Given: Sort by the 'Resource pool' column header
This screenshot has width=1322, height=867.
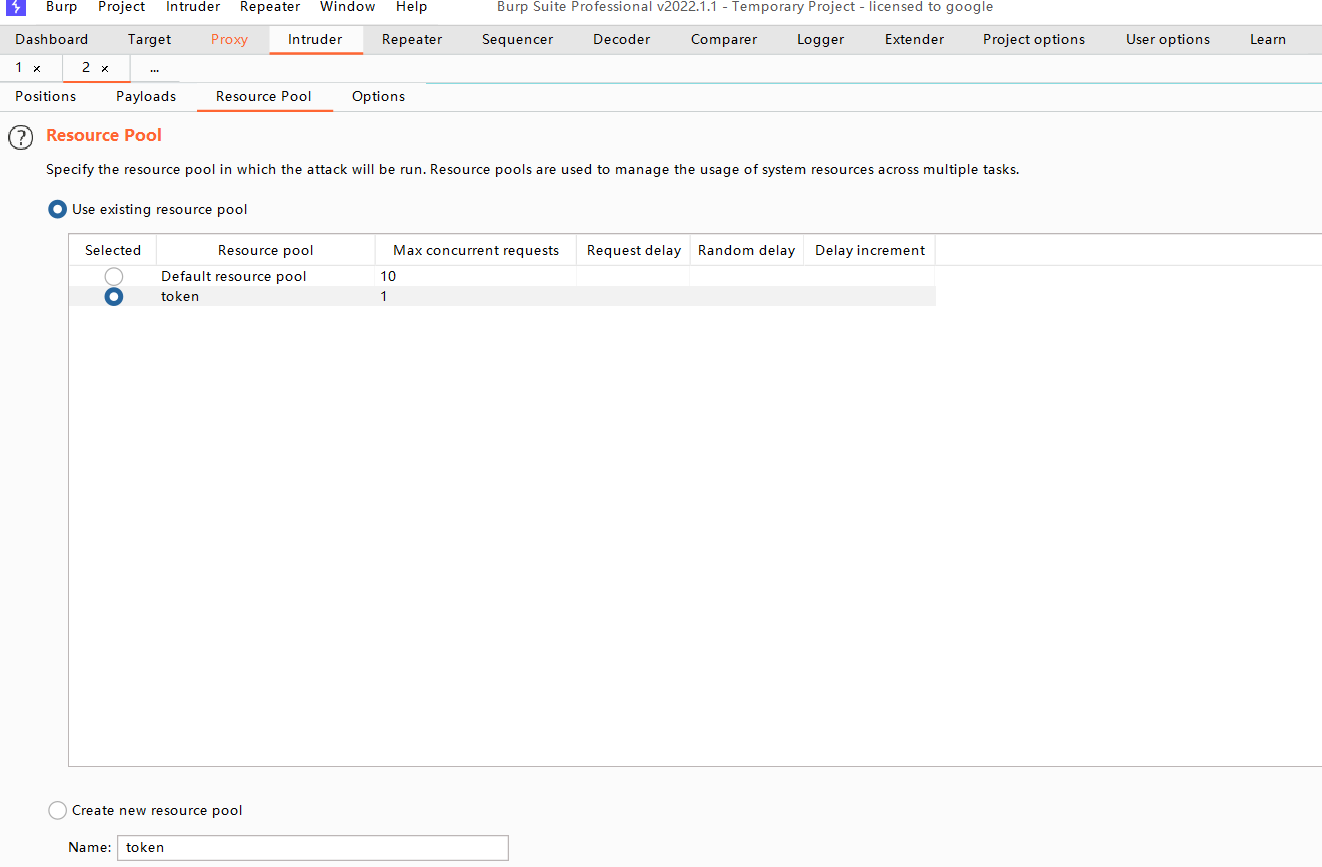Looking at the screenshot, I should point(266,250).
